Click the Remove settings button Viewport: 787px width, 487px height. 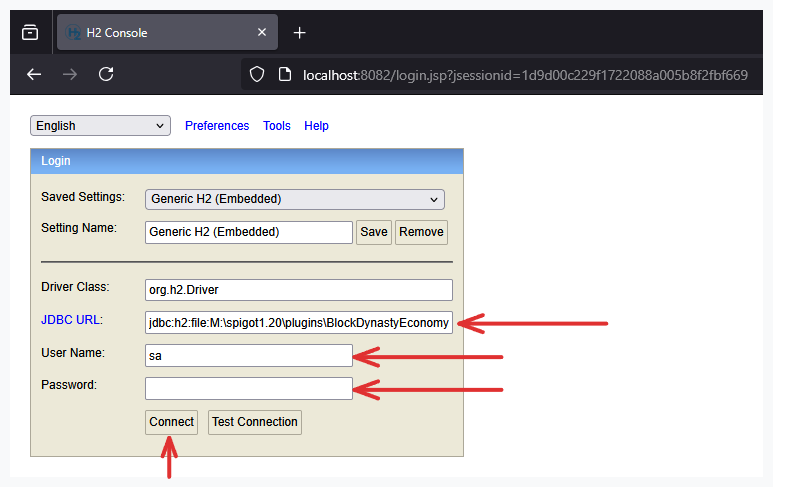421,232
